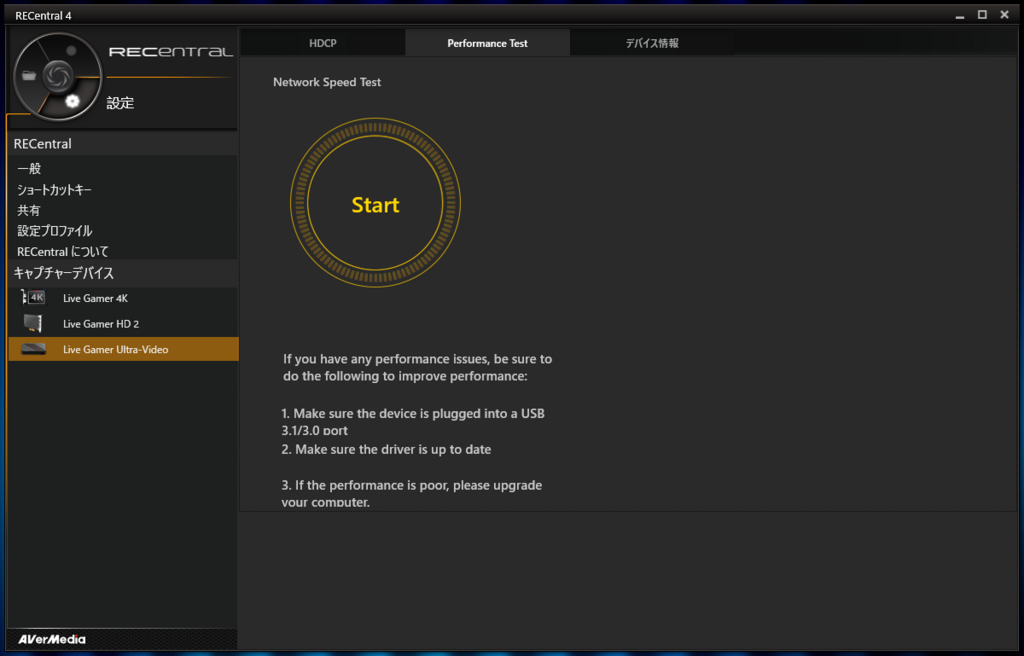Click the 'upgrade your computer' tip text

click(x=411, y=493)
